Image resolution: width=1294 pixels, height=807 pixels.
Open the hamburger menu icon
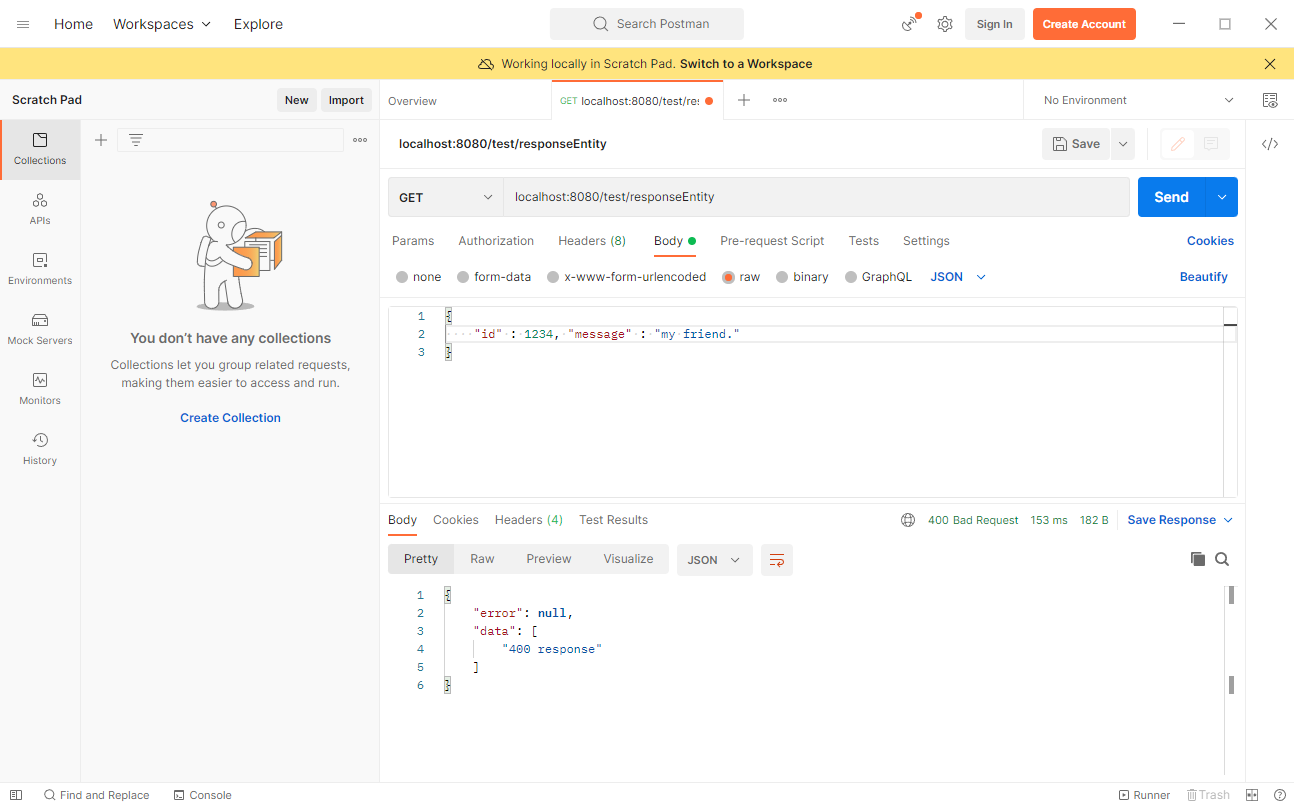pyautogui.click(x=23, y=24)
